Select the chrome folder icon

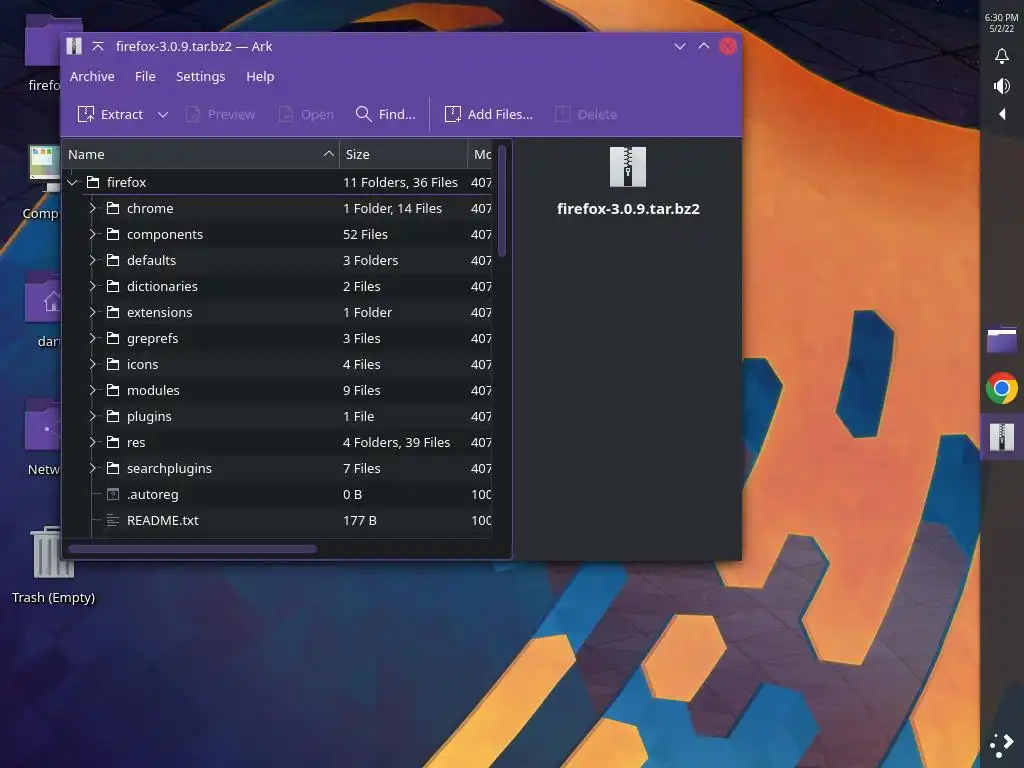click(113, 208)
